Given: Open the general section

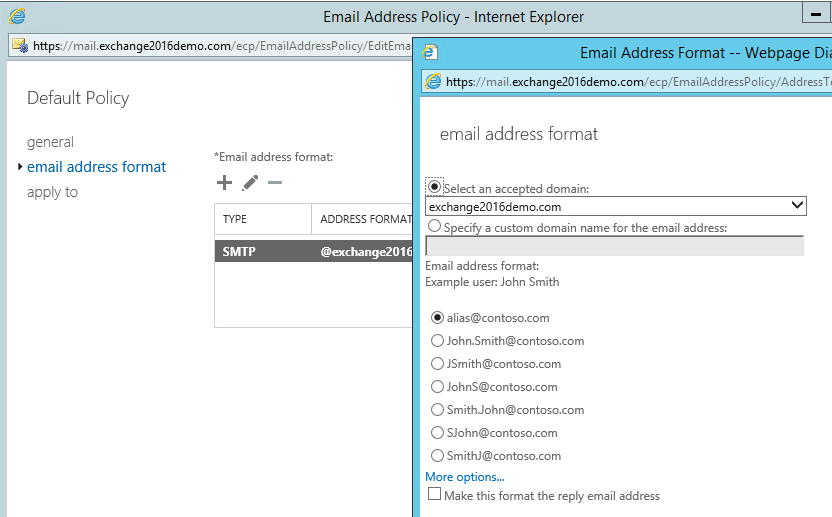Looking at the screenshot, I should point(50,142).
